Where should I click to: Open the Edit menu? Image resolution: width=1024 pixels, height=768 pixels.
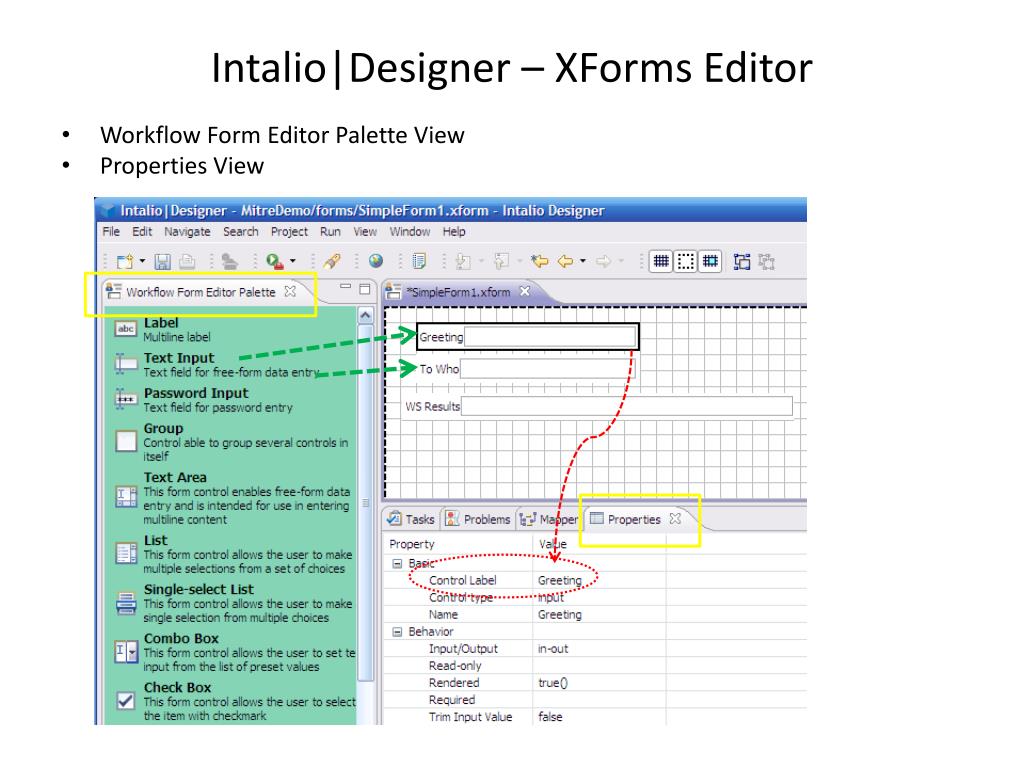(x=142, y=232)
